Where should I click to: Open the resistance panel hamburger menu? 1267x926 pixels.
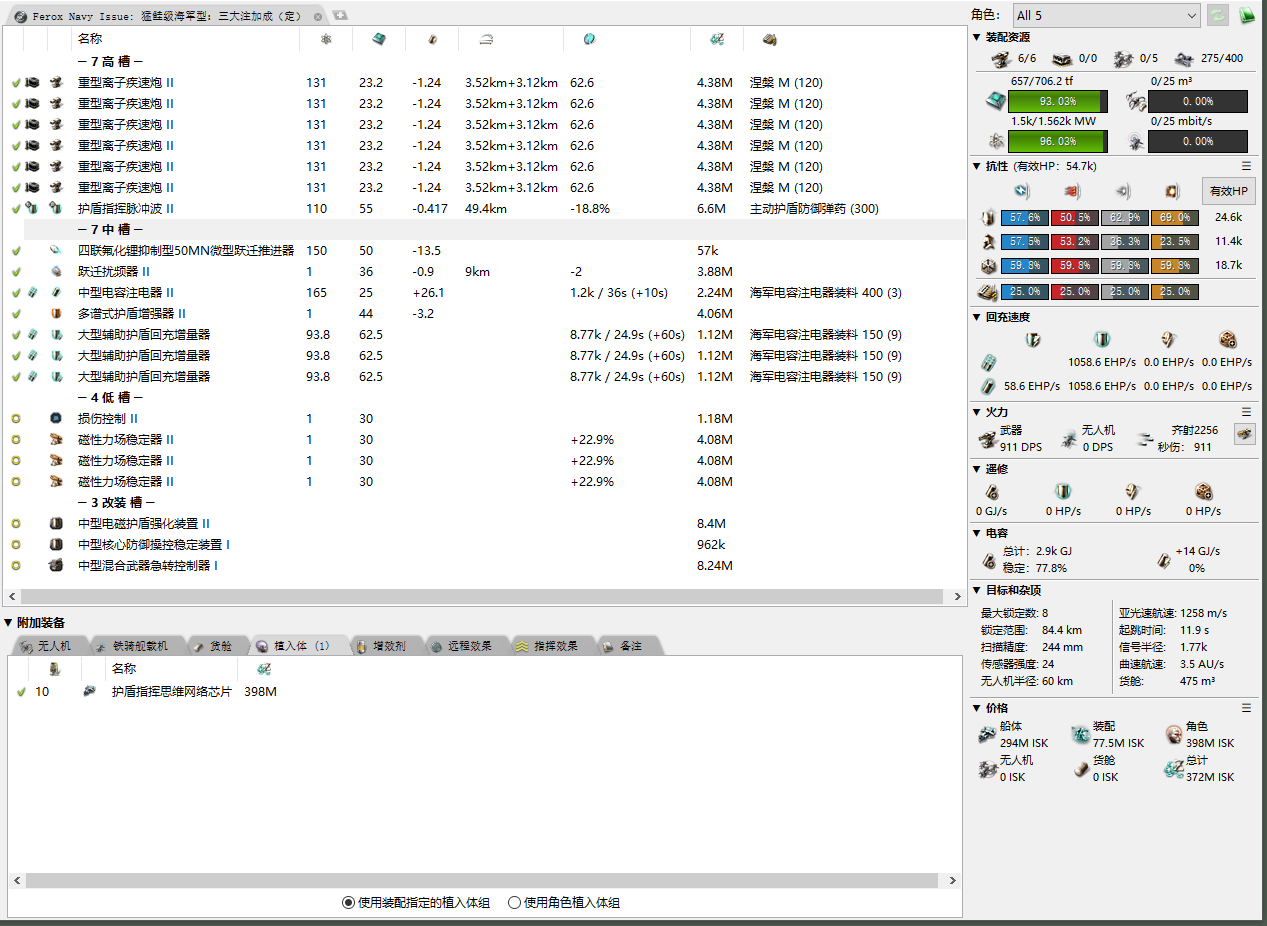point(1246,166)
